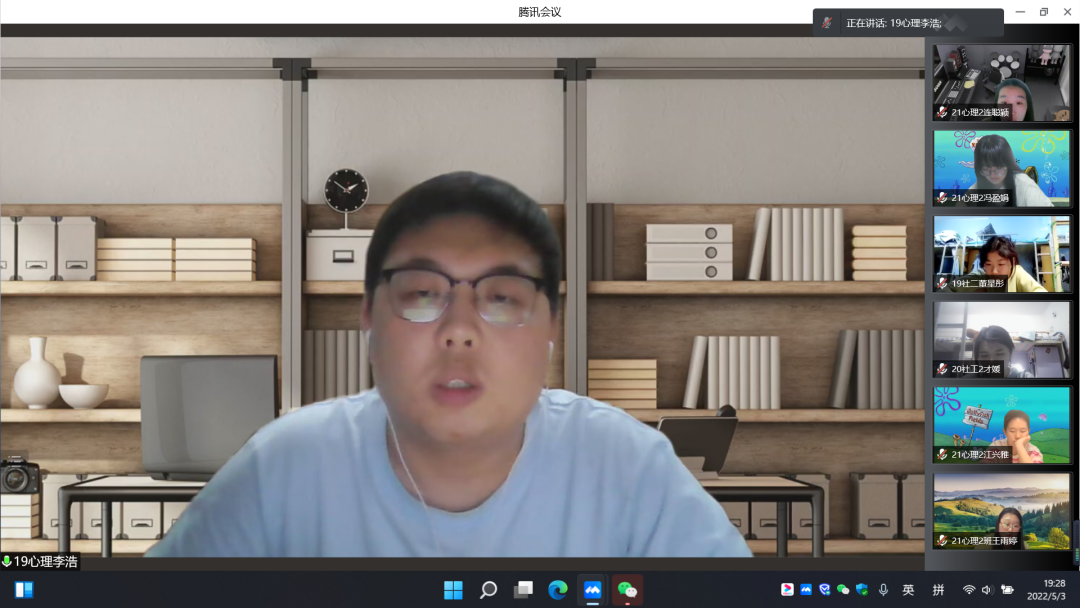Toggle input language 英 indicator
This screenshot has height=608, width=1080.
pos(908,590)
